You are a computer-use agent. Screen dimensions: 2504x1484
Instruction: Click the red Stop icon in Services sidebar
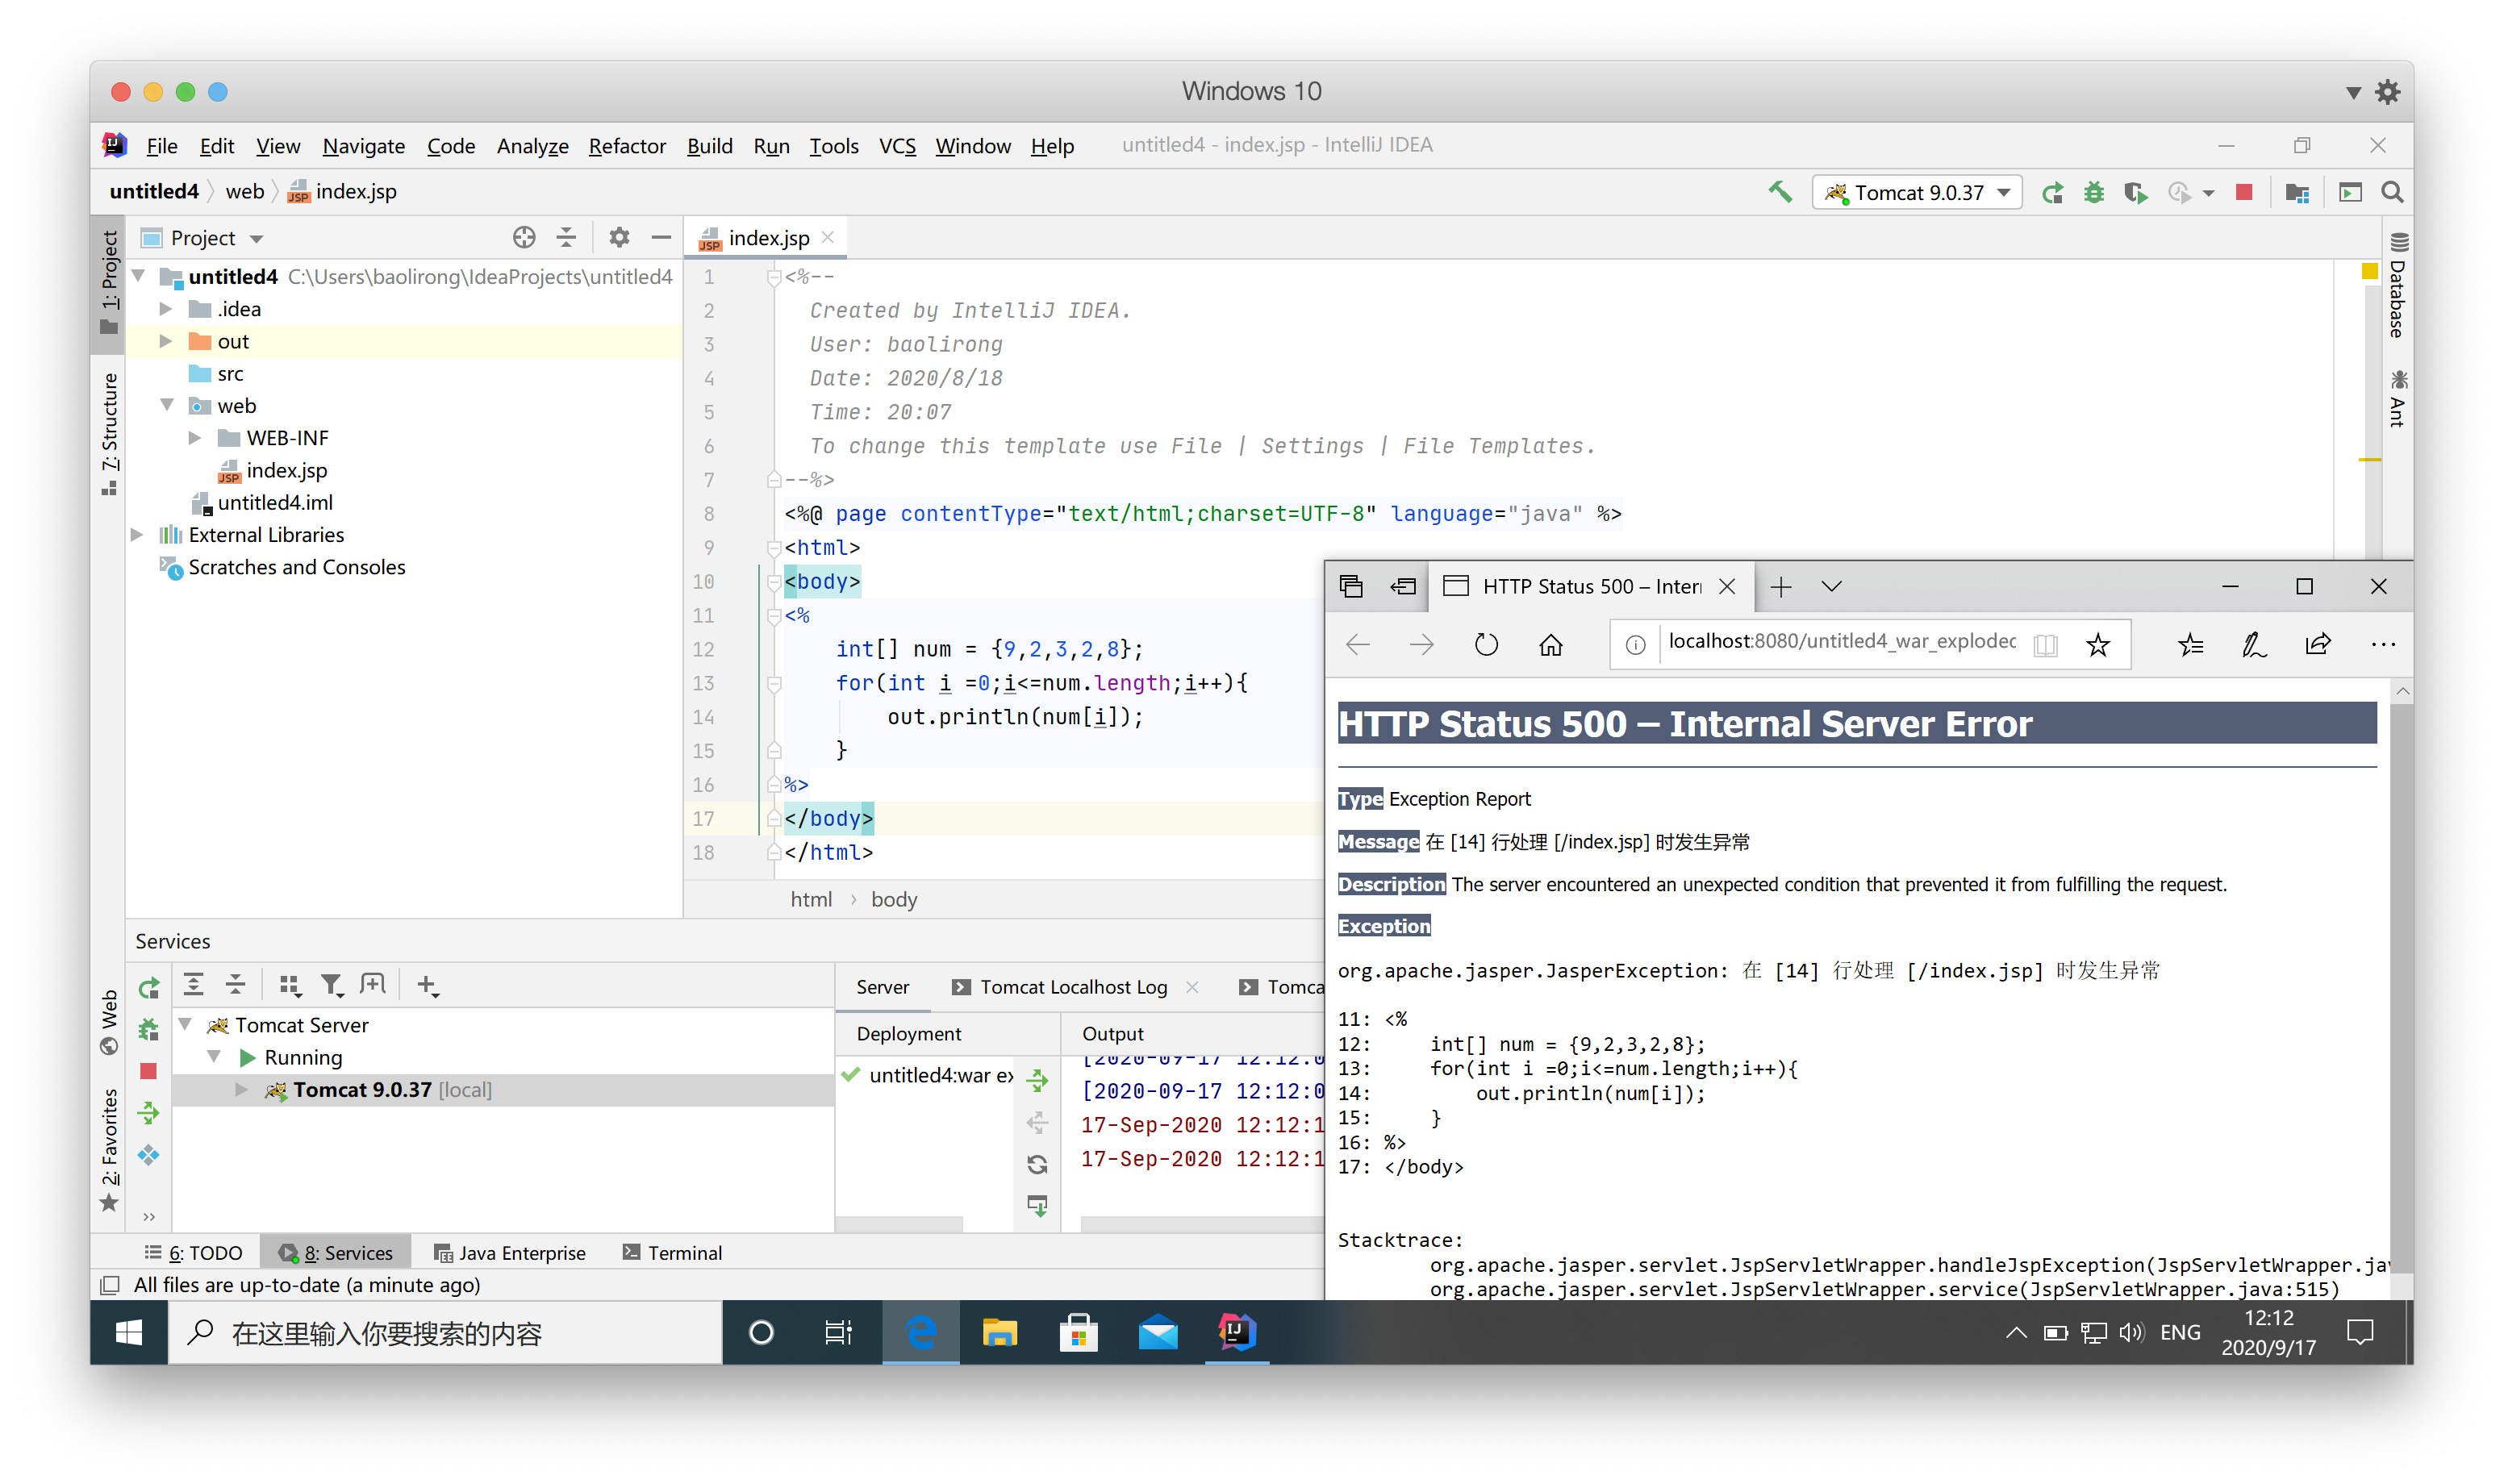tap(149, 1072)
